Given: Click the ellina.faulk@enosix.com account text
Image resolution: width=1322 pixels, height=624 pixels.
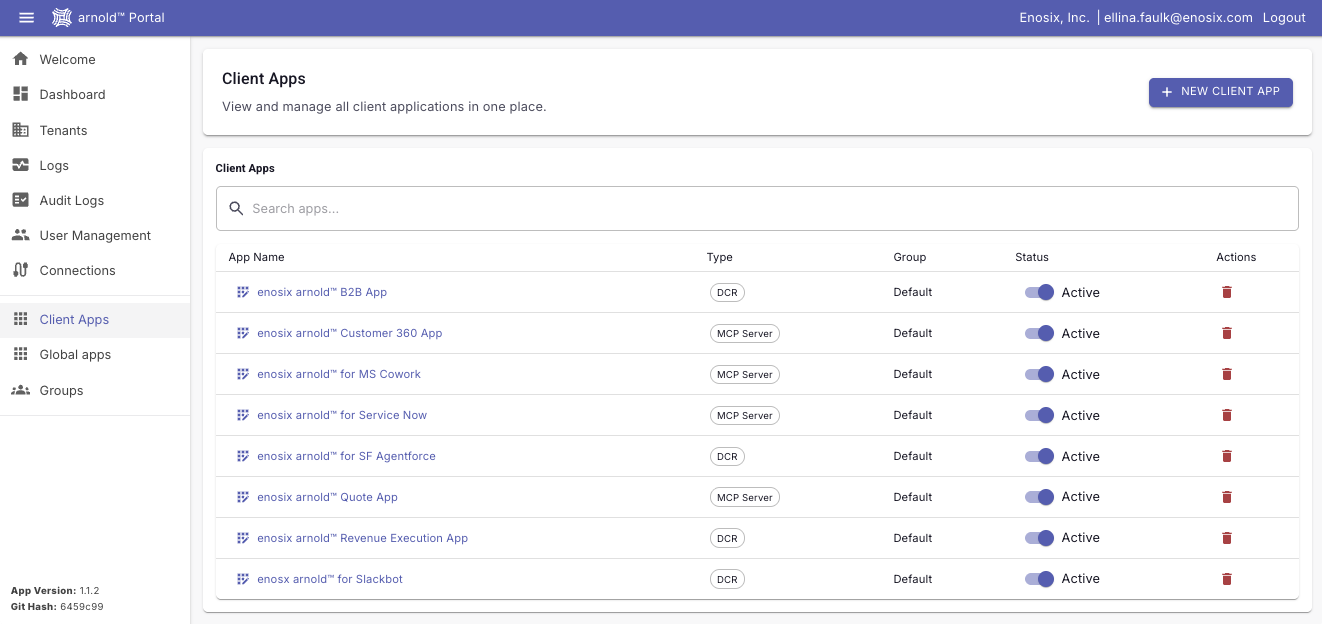Looking at the screenshot, I should 1178,17.
